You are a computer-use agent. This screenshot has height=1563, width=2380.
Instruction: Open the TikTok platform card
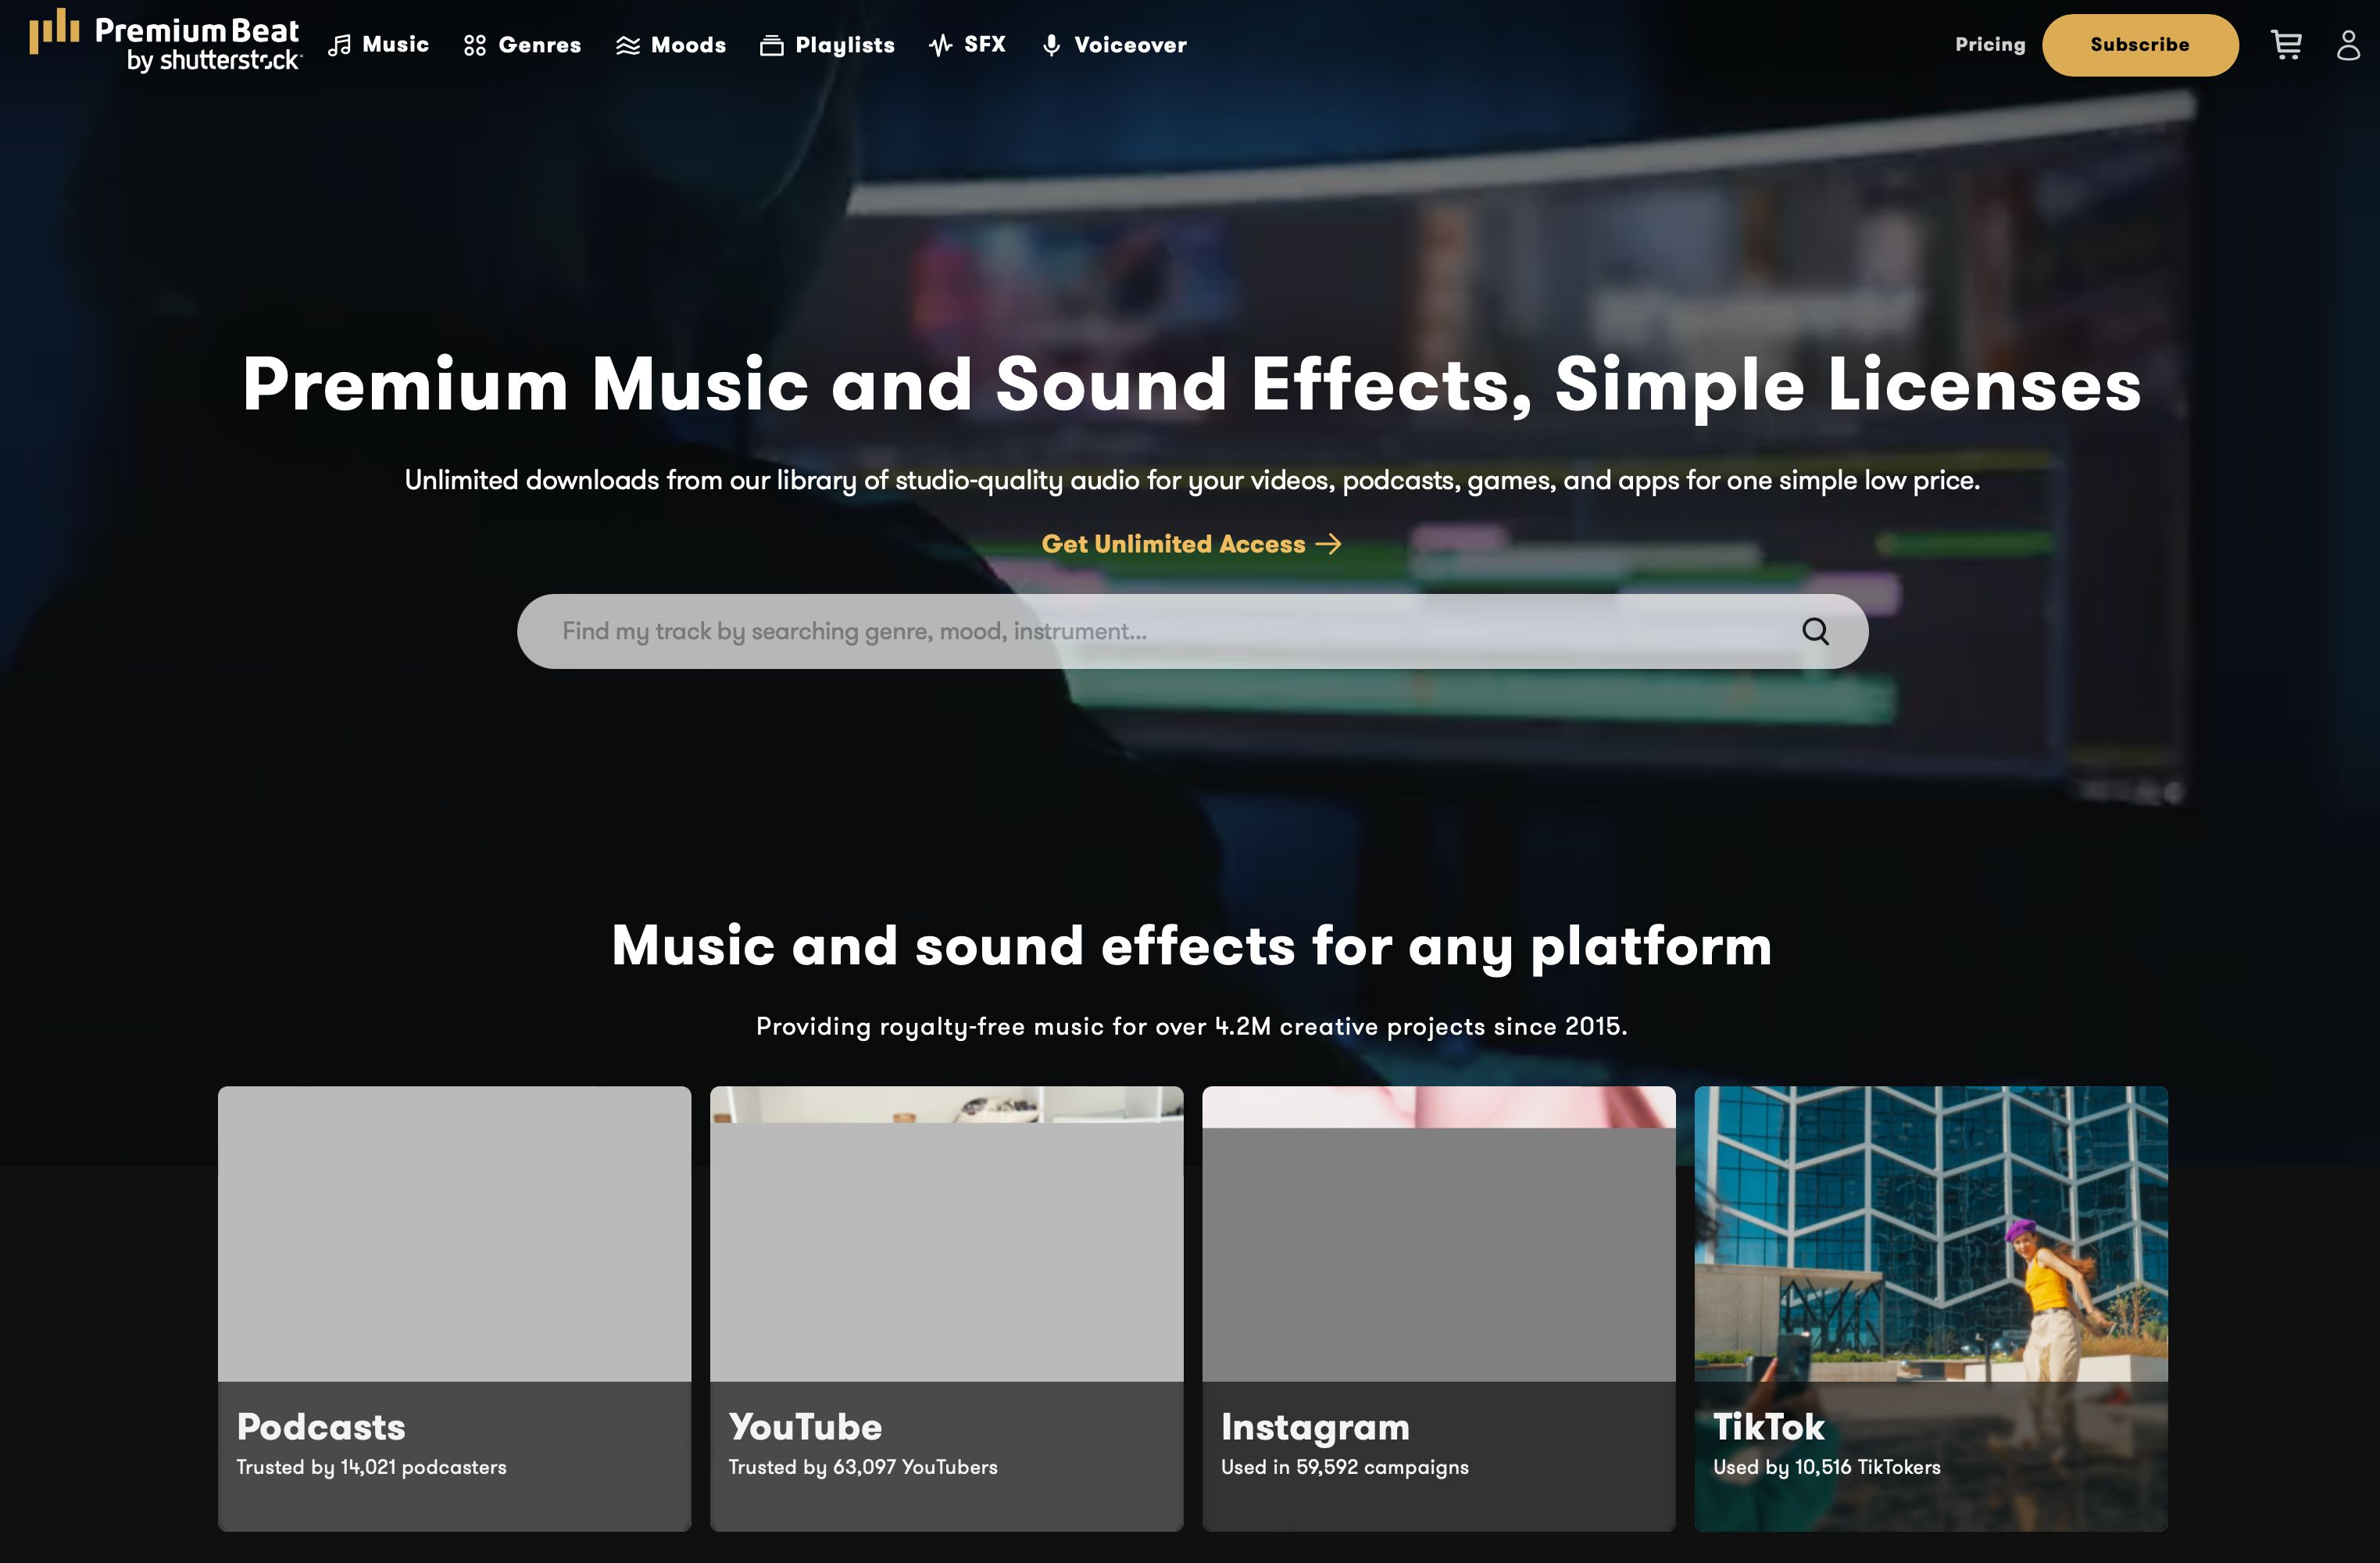point(1930,1307)
